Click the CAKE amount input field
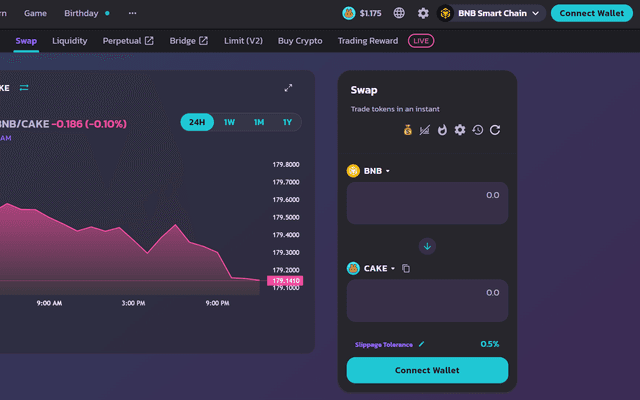 pos(427,300)
